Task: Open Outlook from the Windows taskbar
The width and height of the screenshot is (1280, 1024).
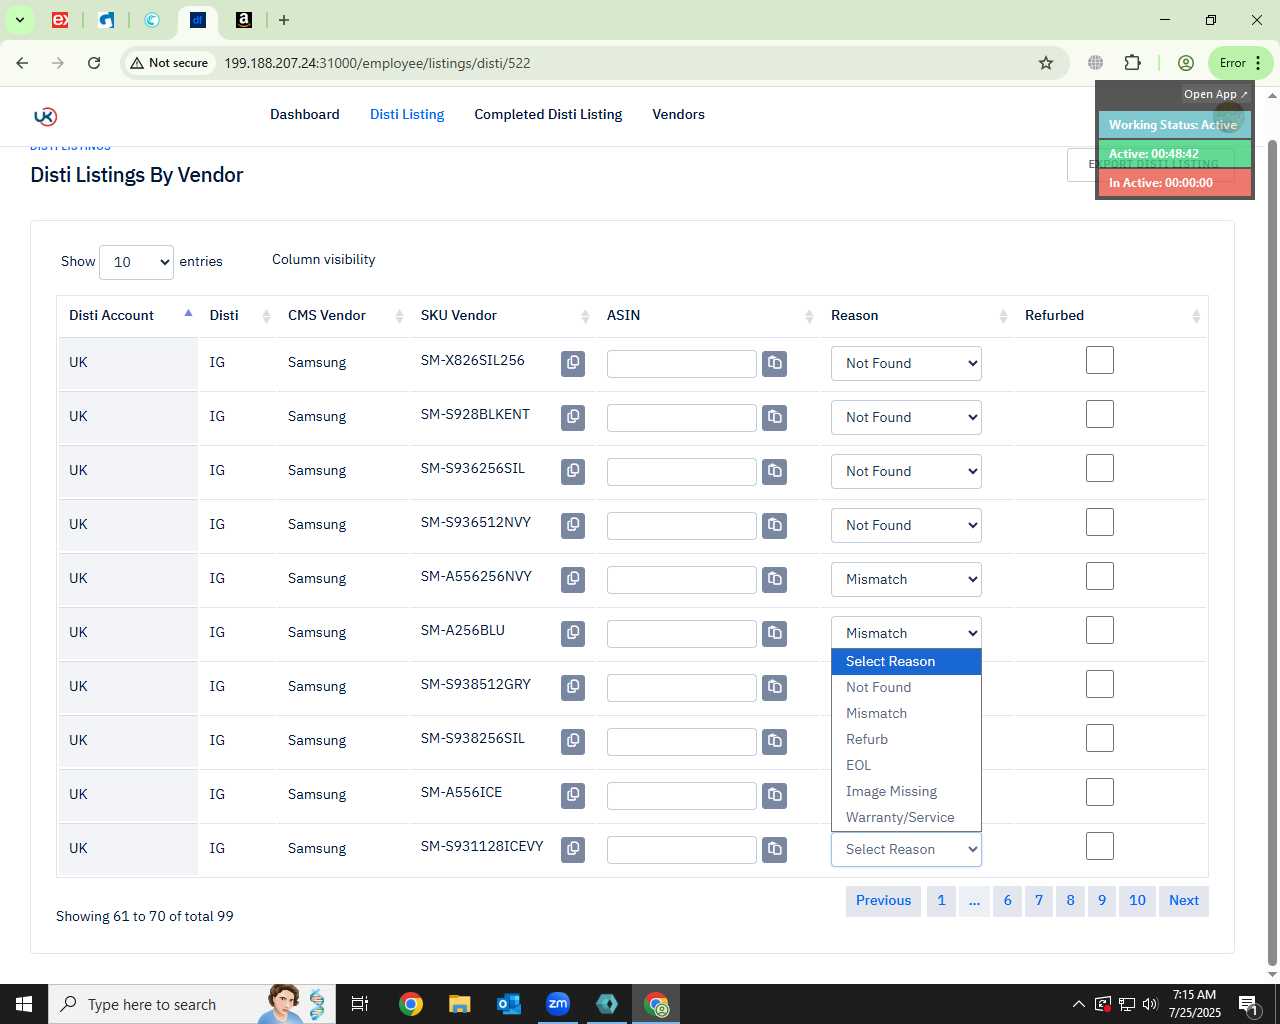Action: click(509, 1004)
